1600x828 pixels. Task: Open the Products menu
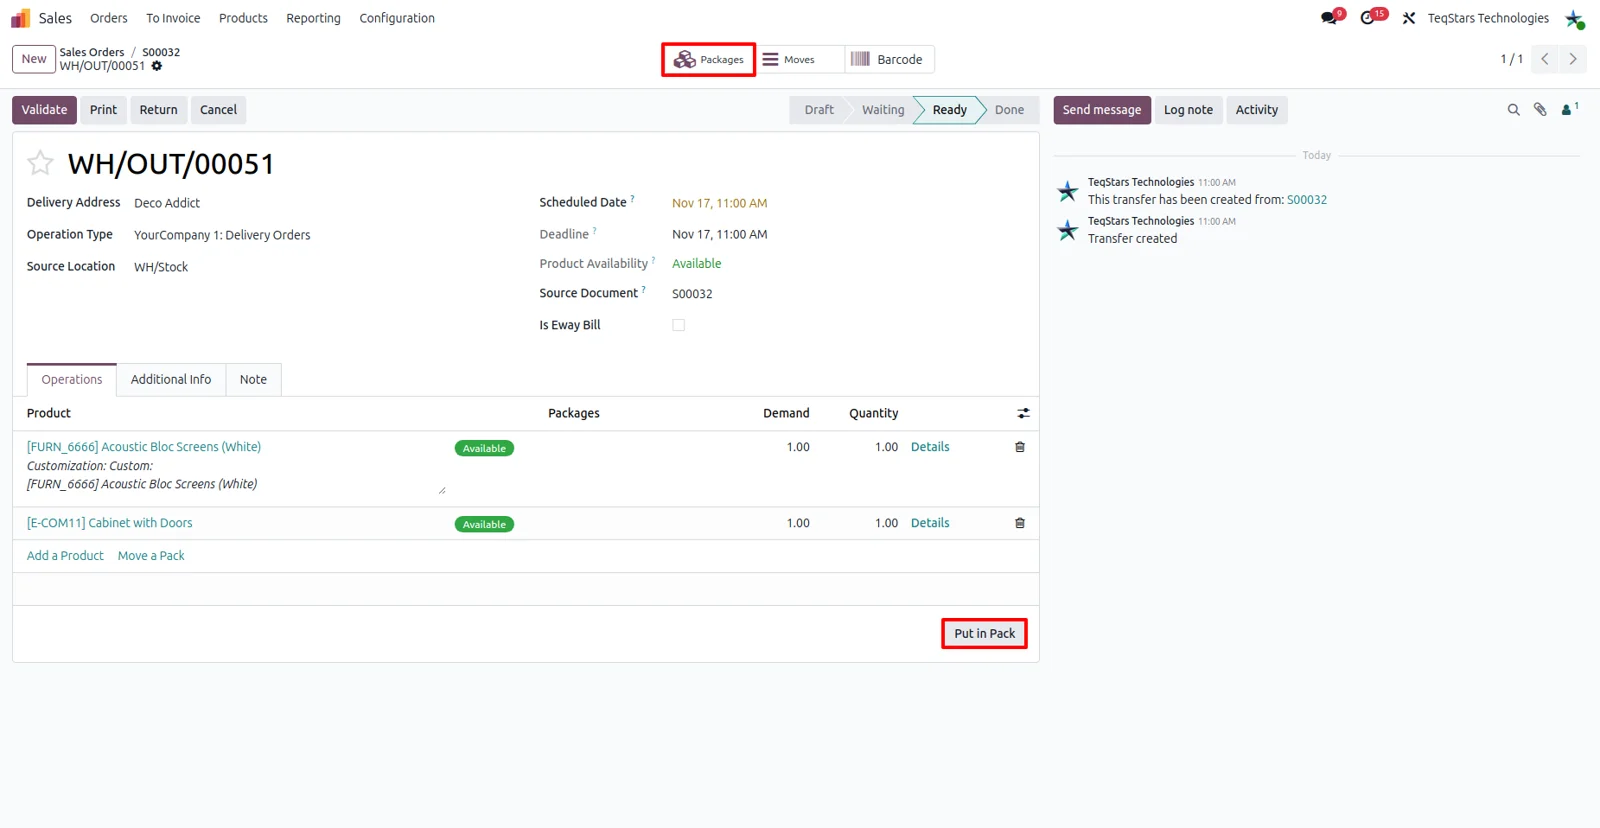243,18
